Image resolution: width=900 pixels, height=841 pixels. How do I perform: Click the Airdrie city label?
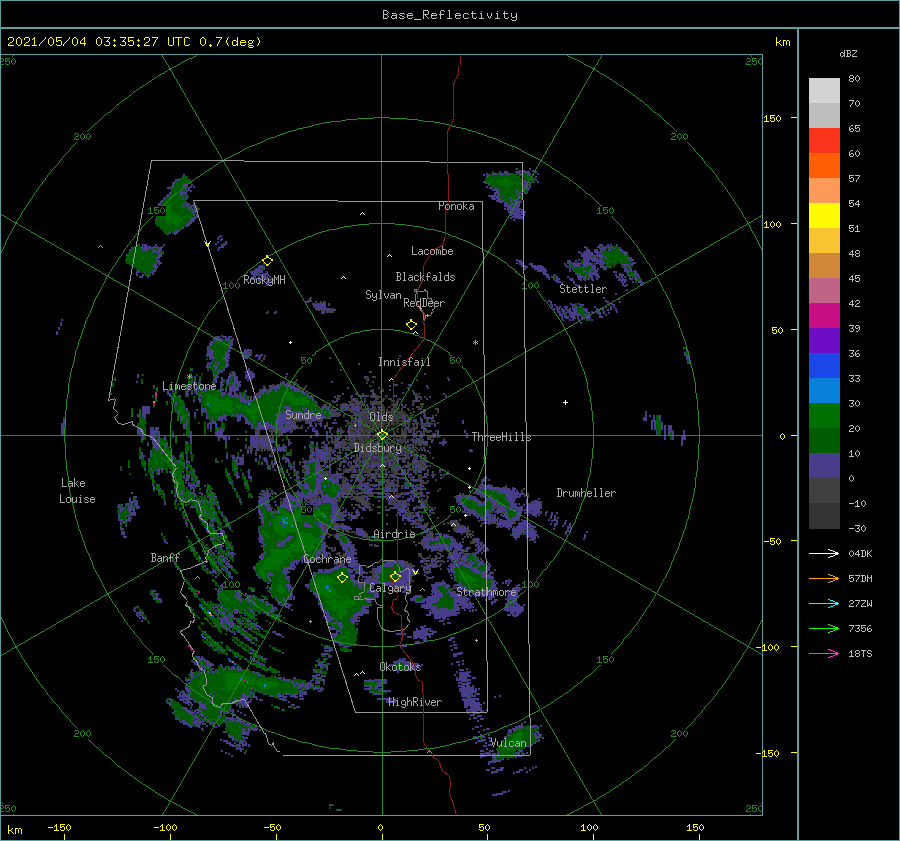click(x=394, y=534)
